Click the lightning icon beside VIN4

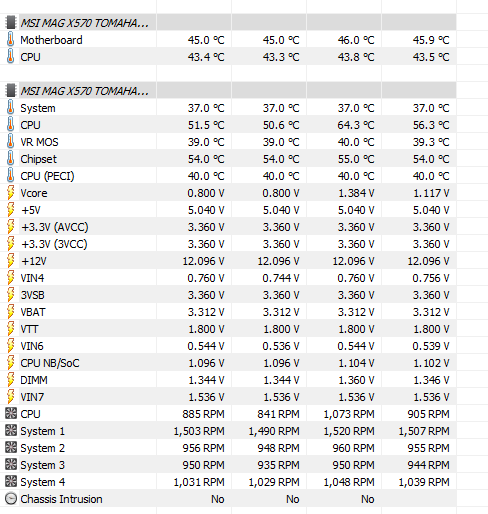pyautogui.click(x=11, y=278)
